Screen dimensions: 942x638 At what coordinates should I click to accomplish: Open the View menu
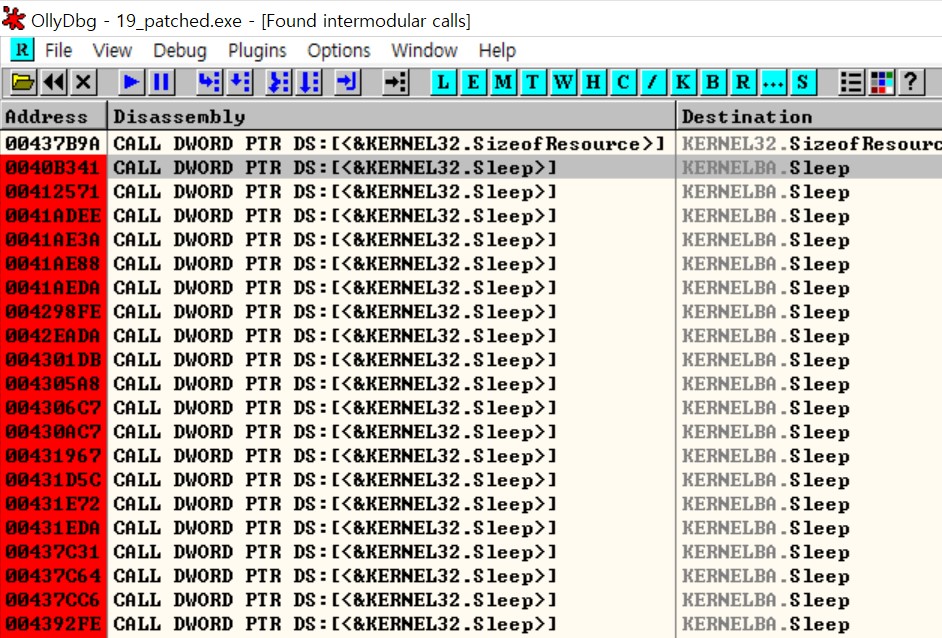[112, 50]
